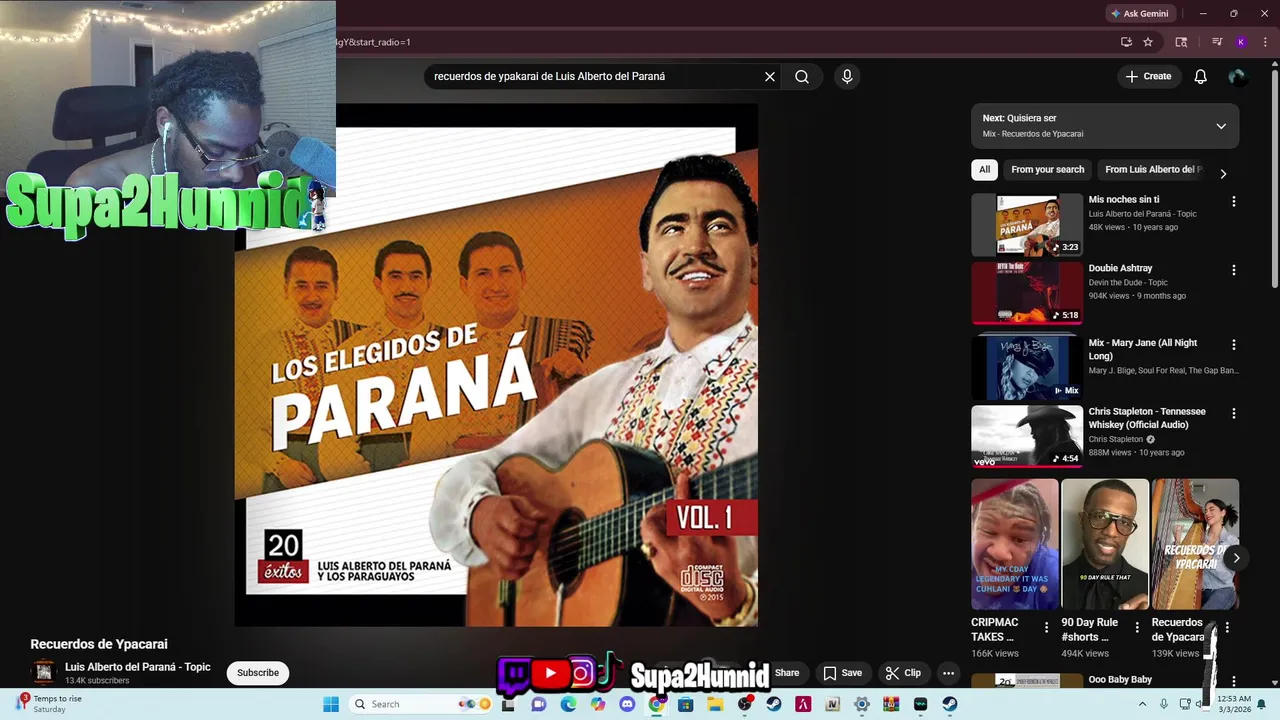
Task: Open WinRAR from the taskbar
Action: 891,704
